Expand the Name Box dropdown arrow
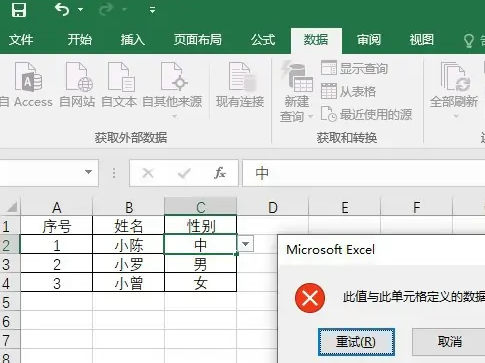Image resolution: width=485 pixels, height=363 pixels. (88, 172)
